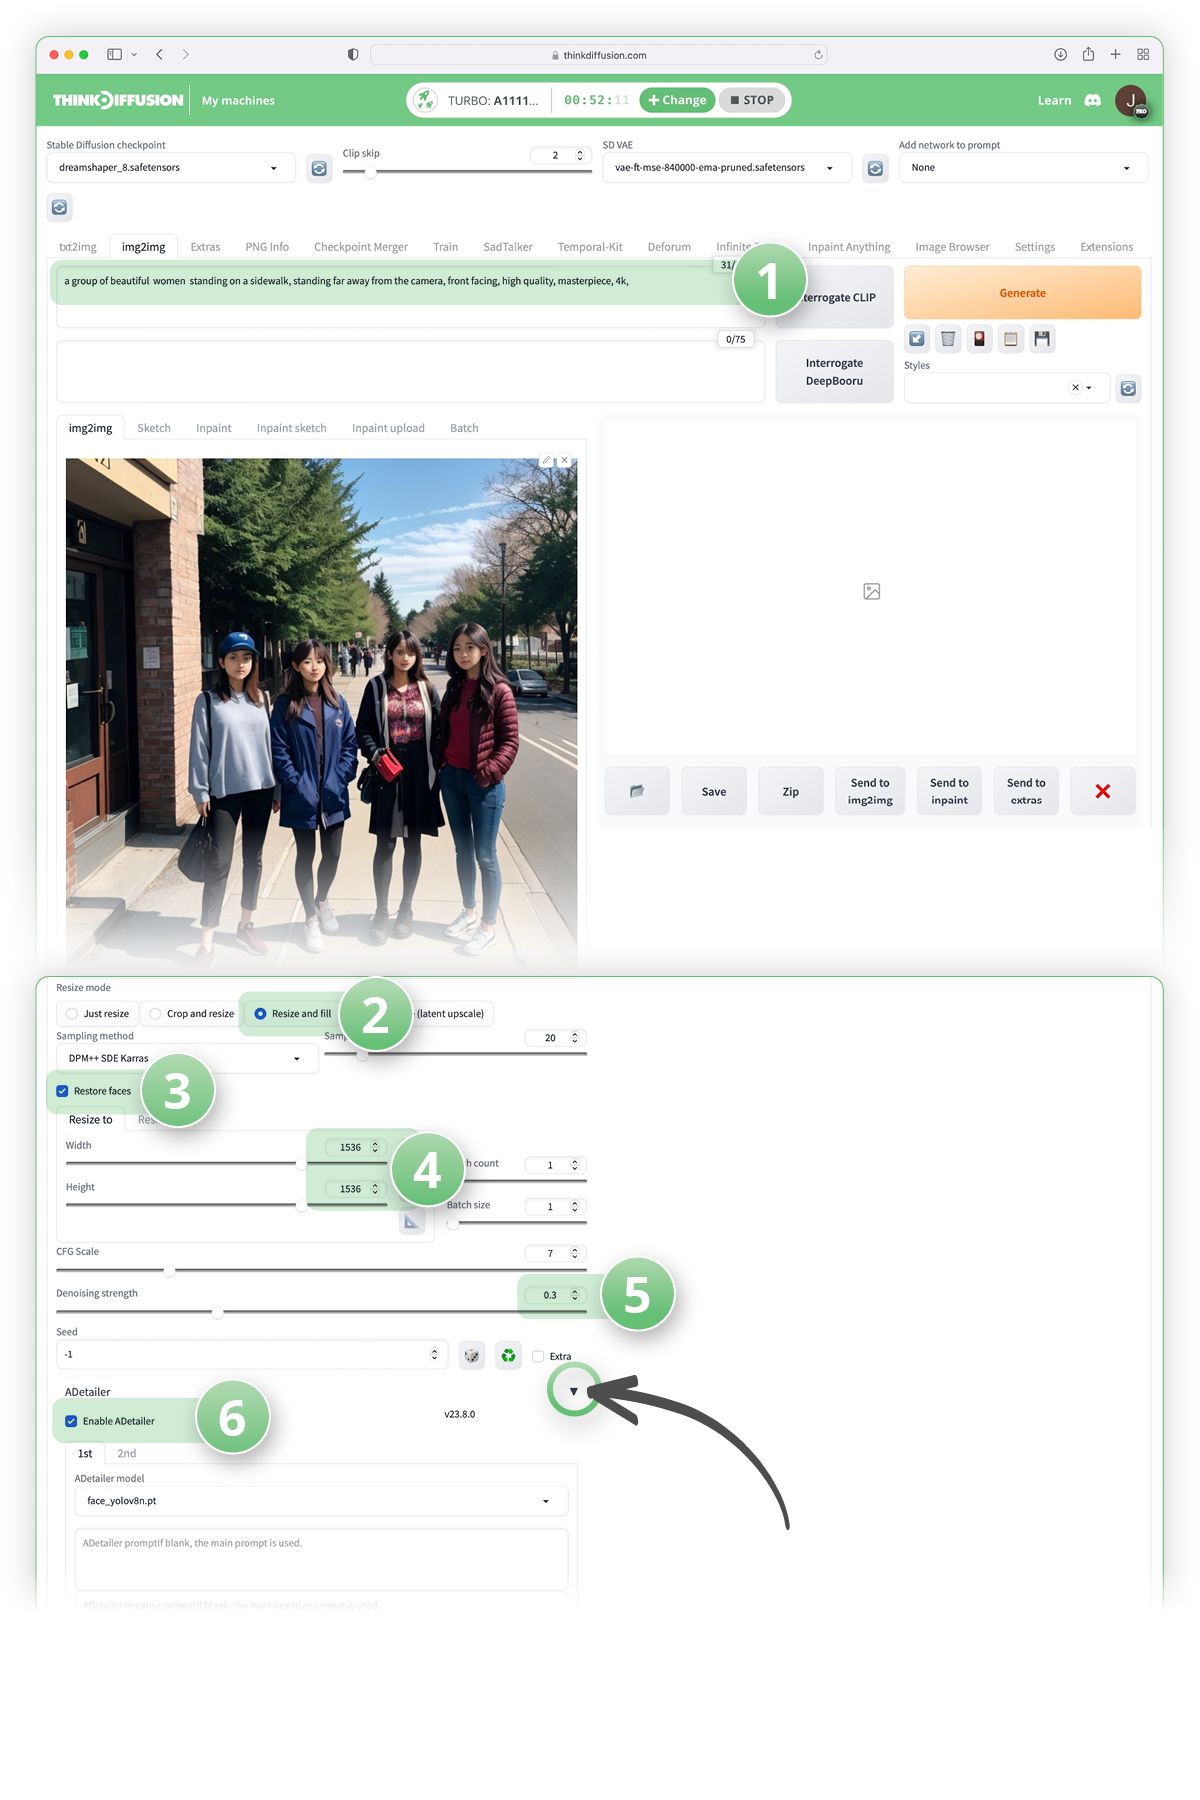The width and height of the screenshot is (1200, 1800).
Task: Click the rocket icon beside TURBO
Action: [425, 100]
